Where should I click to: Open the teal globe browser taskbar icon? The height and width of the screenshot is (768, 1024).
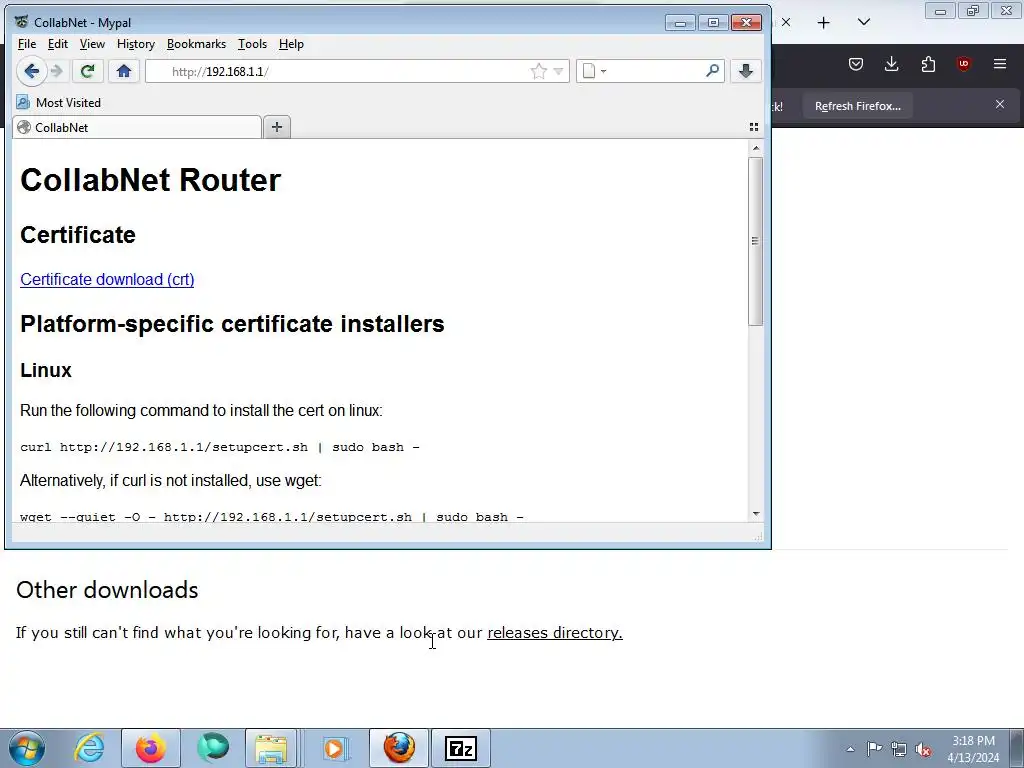(x=213, y=748)
